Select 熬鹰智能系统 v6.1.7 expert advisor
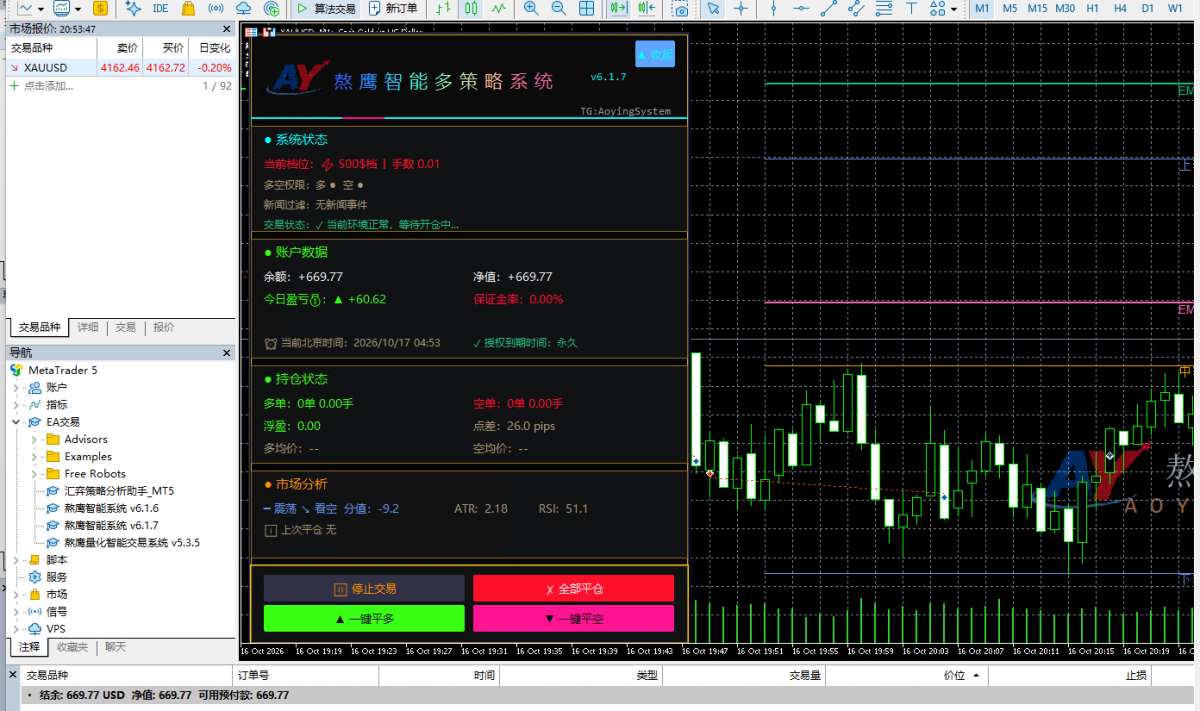Image resolution: width=1200 pixels, height=711 pixels. (111, 525)
